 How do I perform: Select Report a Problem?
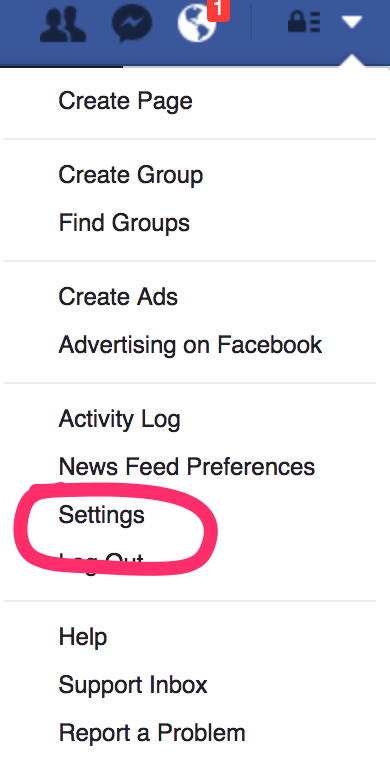pyautogui.click(x=152, y=733)
